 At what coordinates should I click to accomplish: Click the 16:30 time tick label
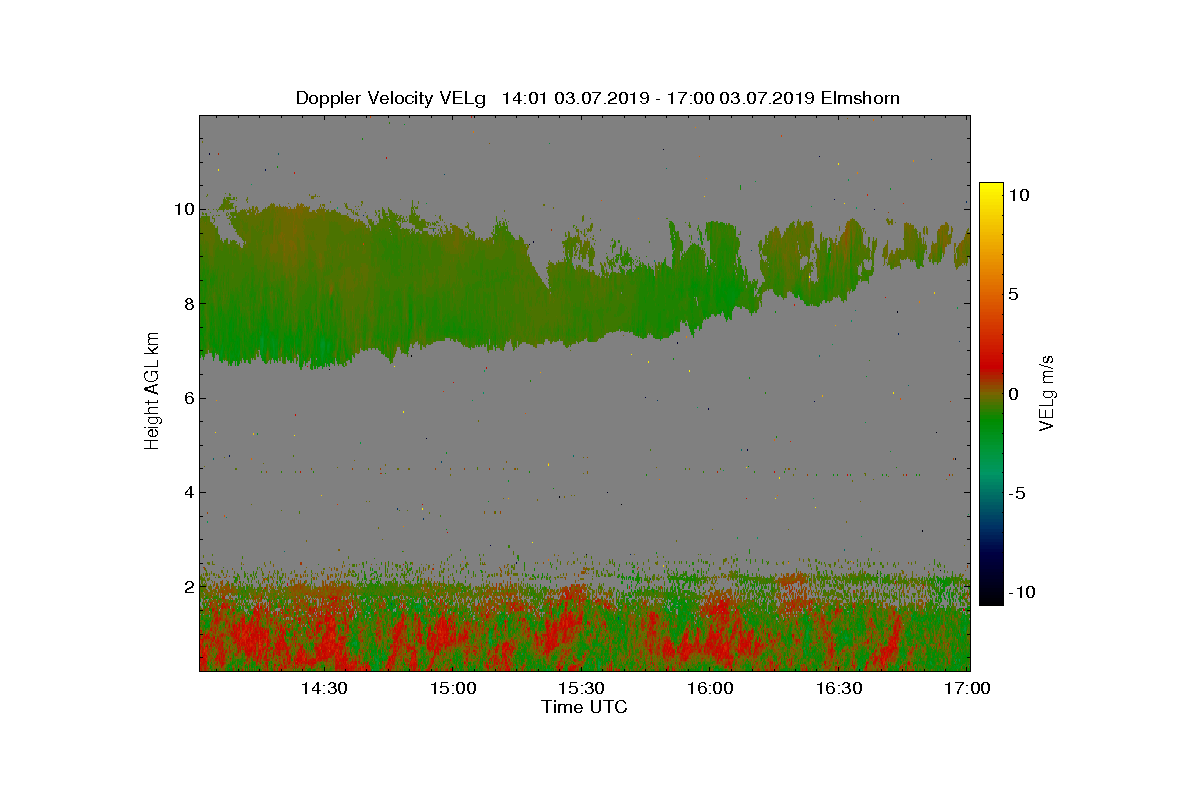pos(840,688)
